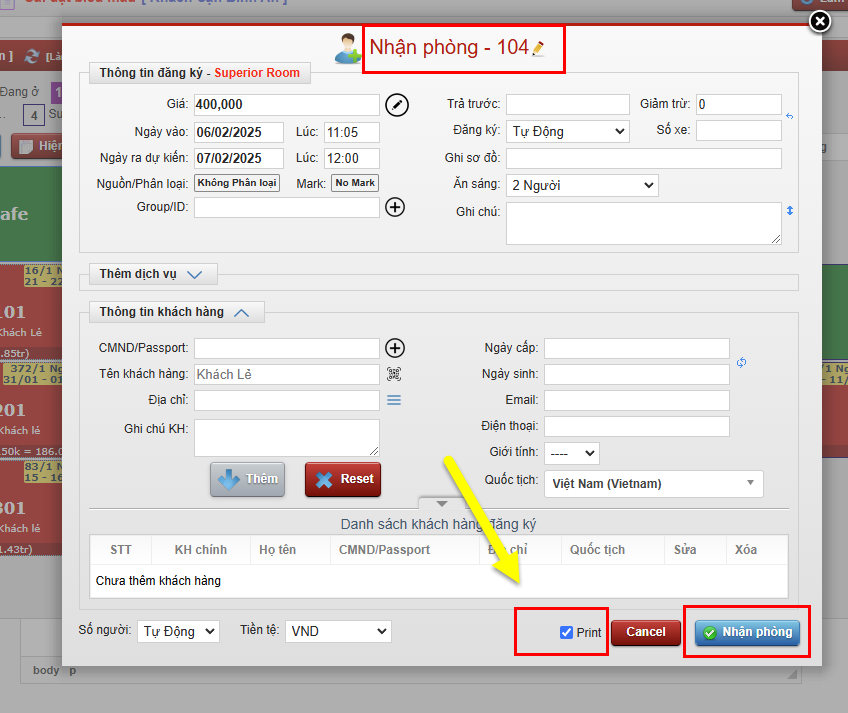848x713 pixels.
Task: Toggle the No Mark tag
Action: point(355,183)
